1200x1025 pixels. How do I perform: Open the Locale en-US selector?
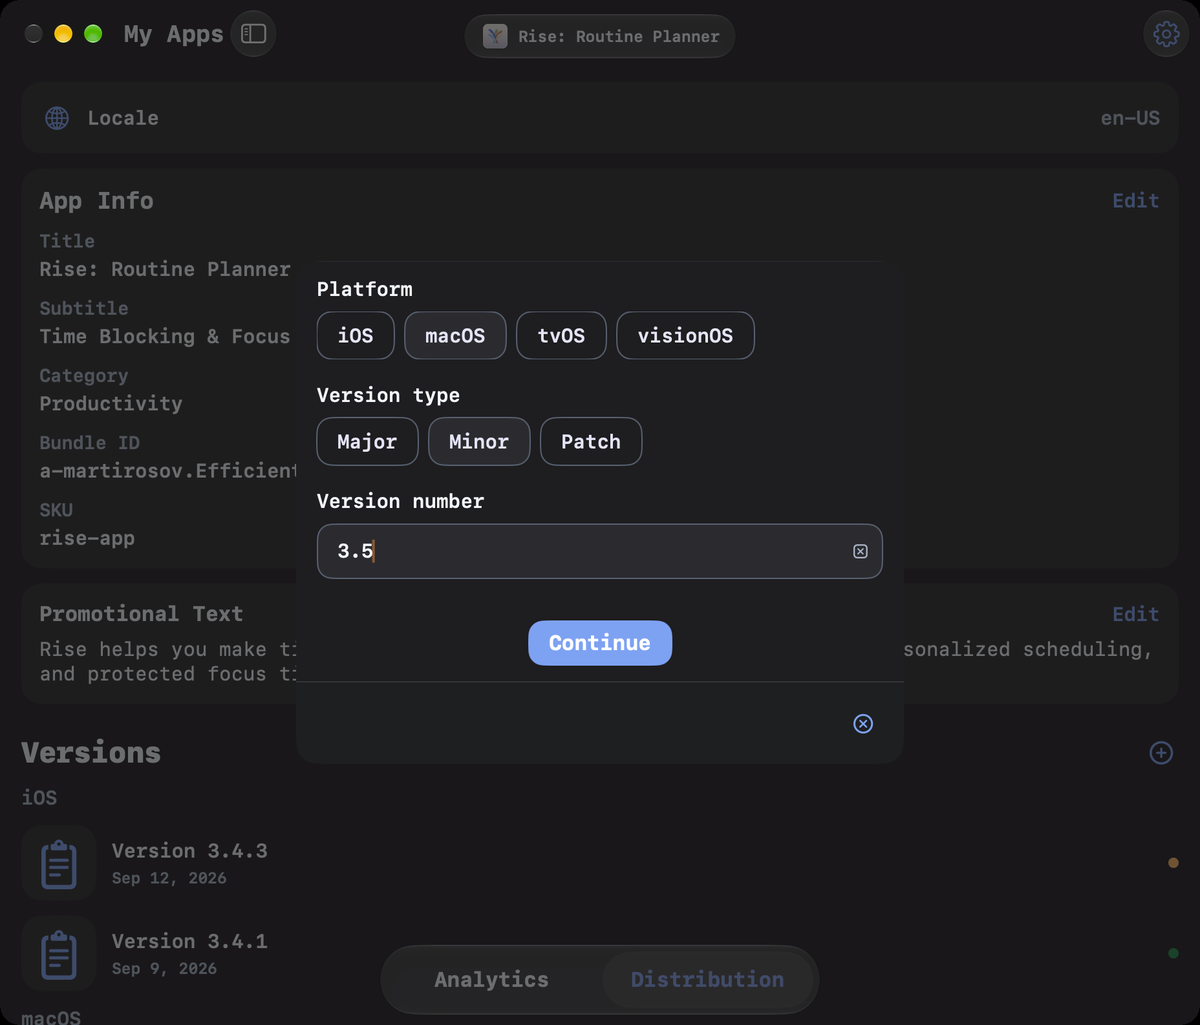point(600,118)
